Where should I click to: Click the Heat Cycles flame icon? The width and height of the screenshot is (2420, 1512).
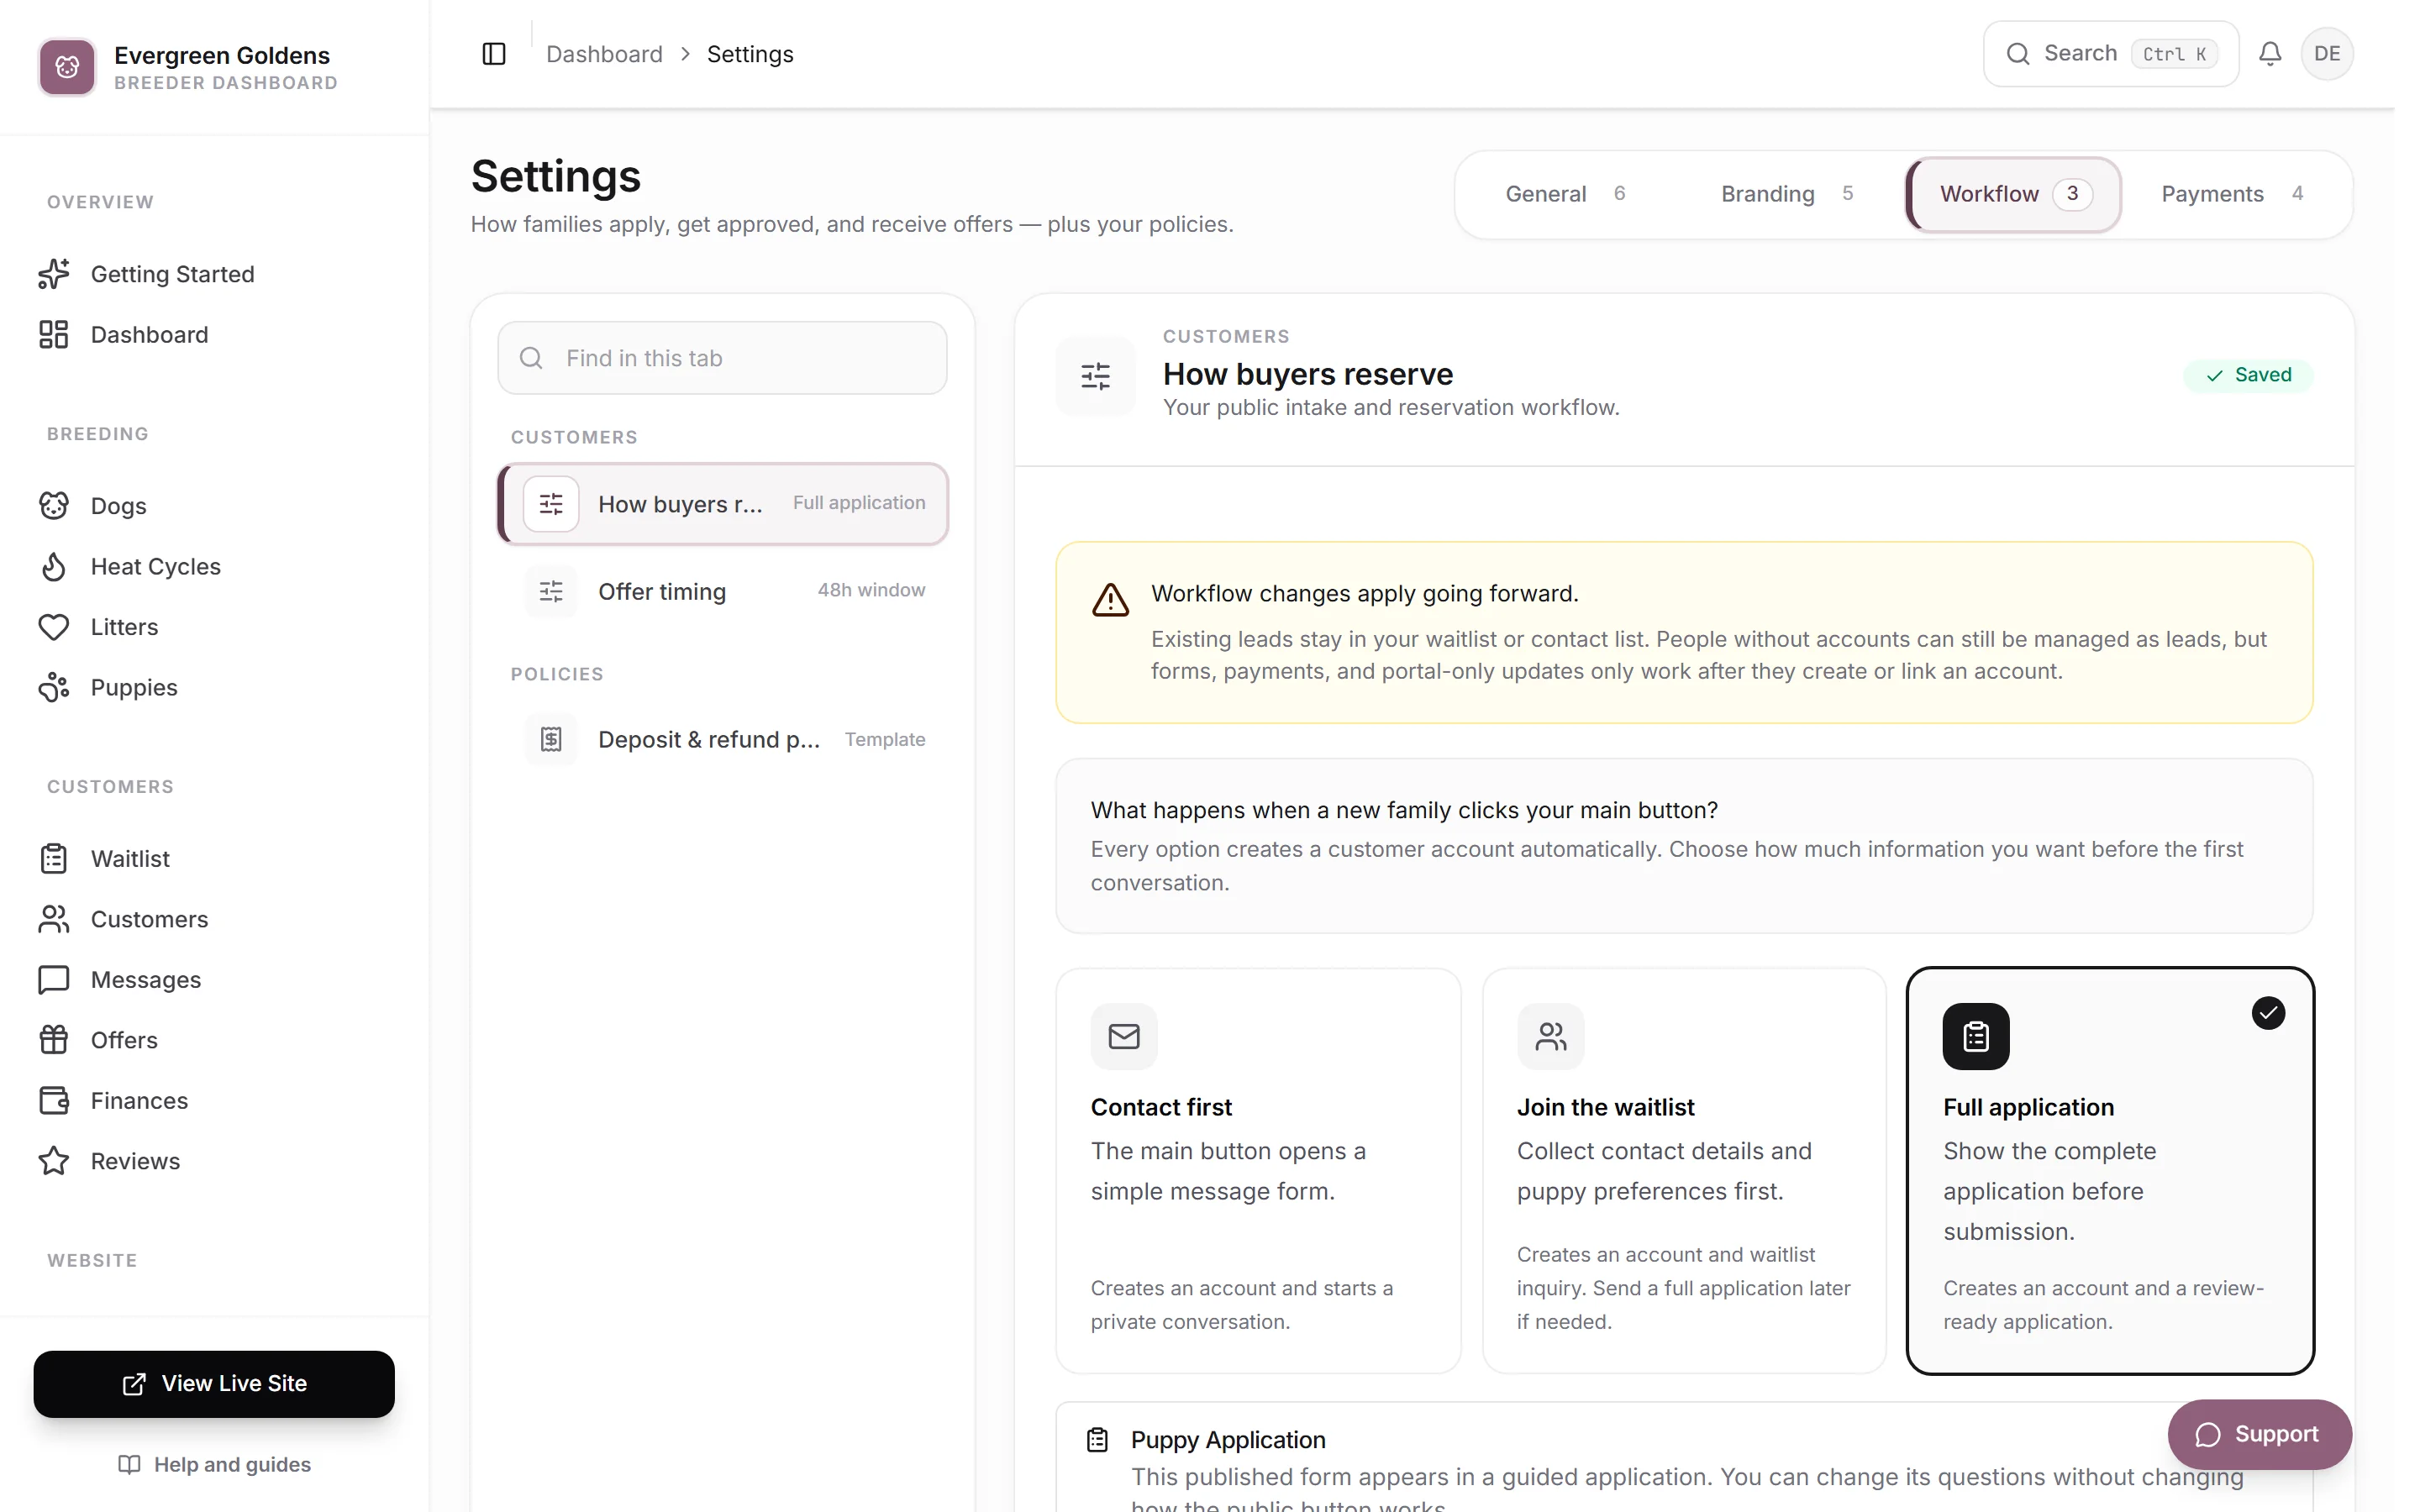click(x=54, y=567)
